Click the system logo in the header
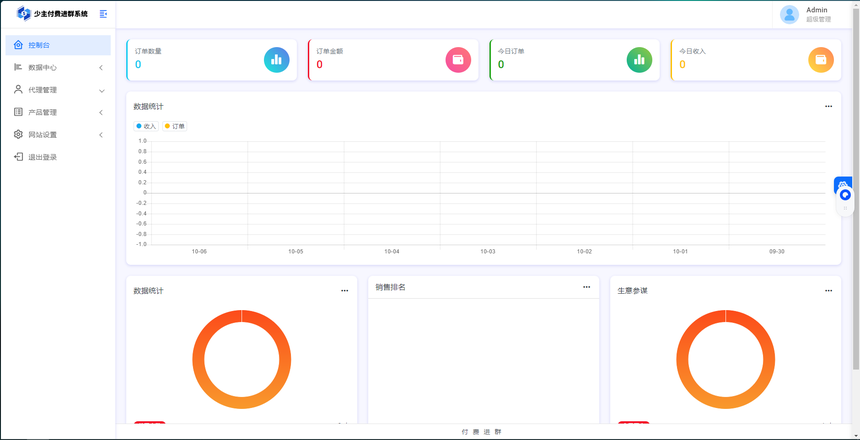 coord(24,14)
